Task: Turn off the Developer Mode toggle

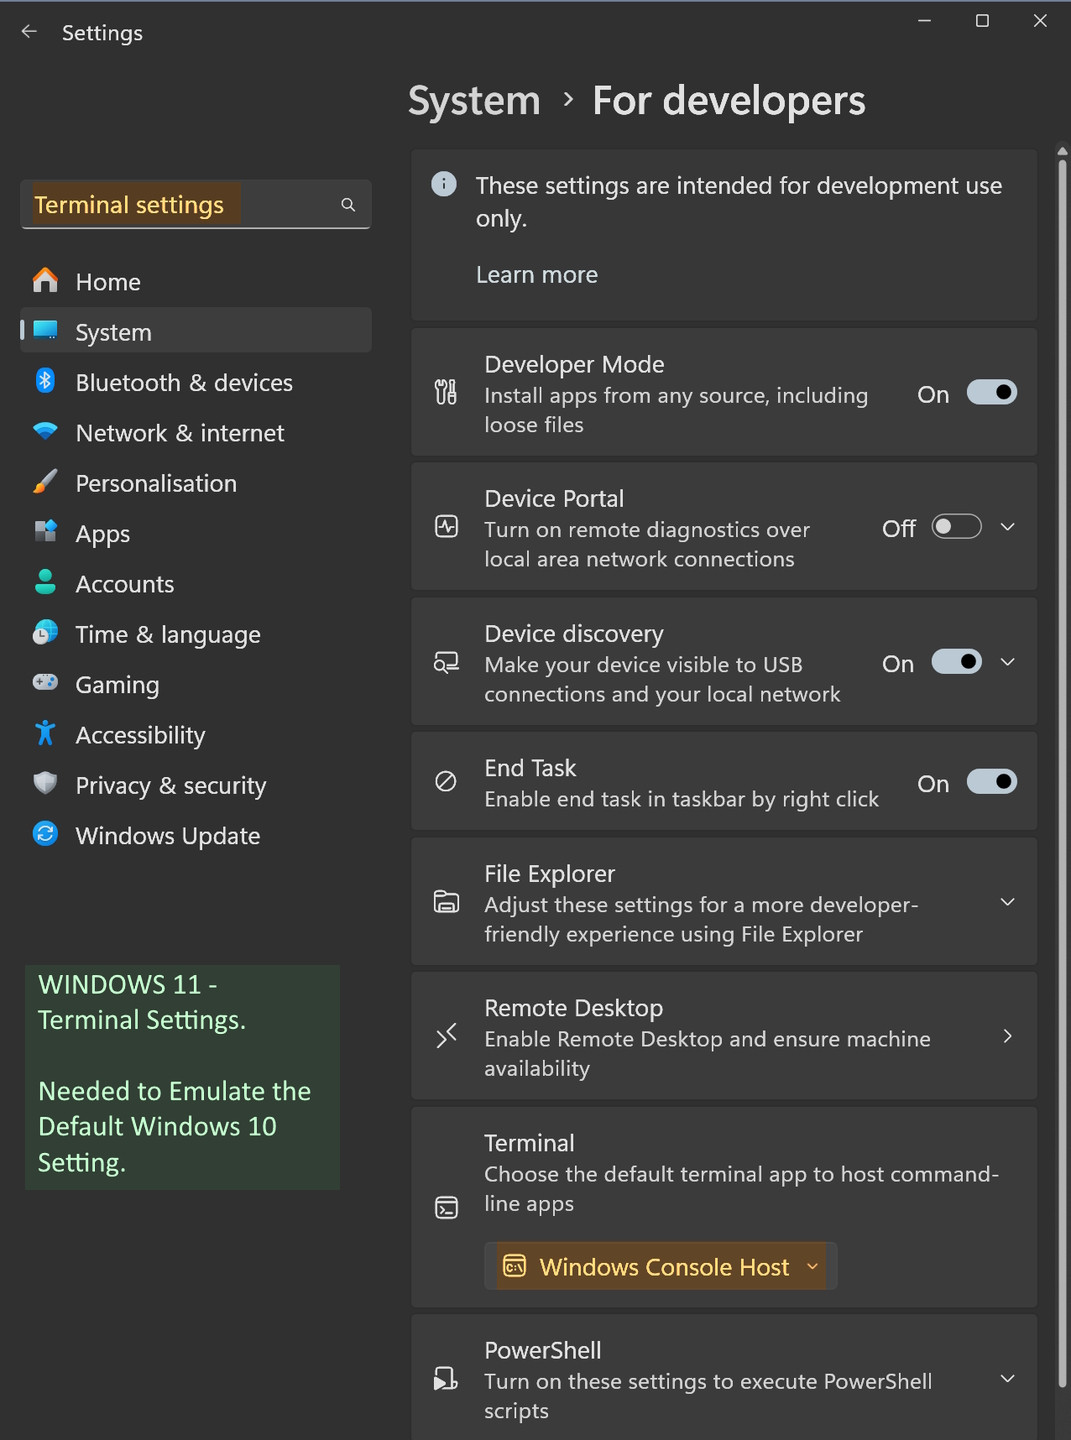Action: pos(991,393)
